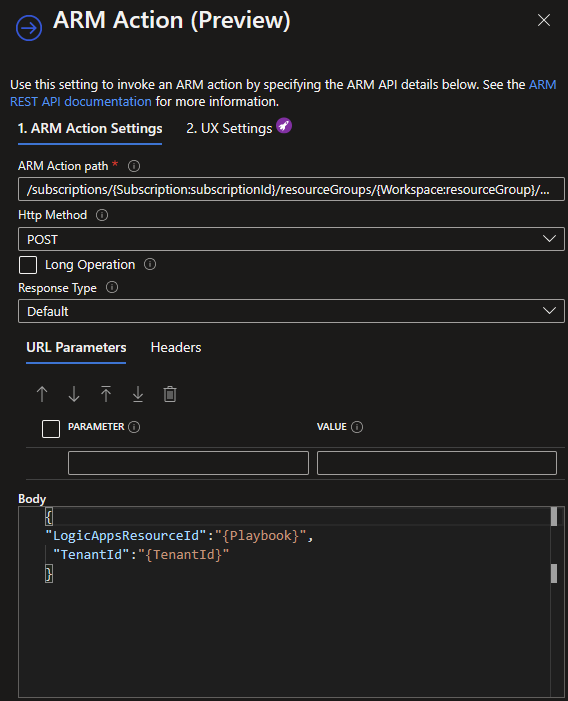Move parameter up with arrow icon
Viewport: 568px width, 701px height.
point(42,394)
